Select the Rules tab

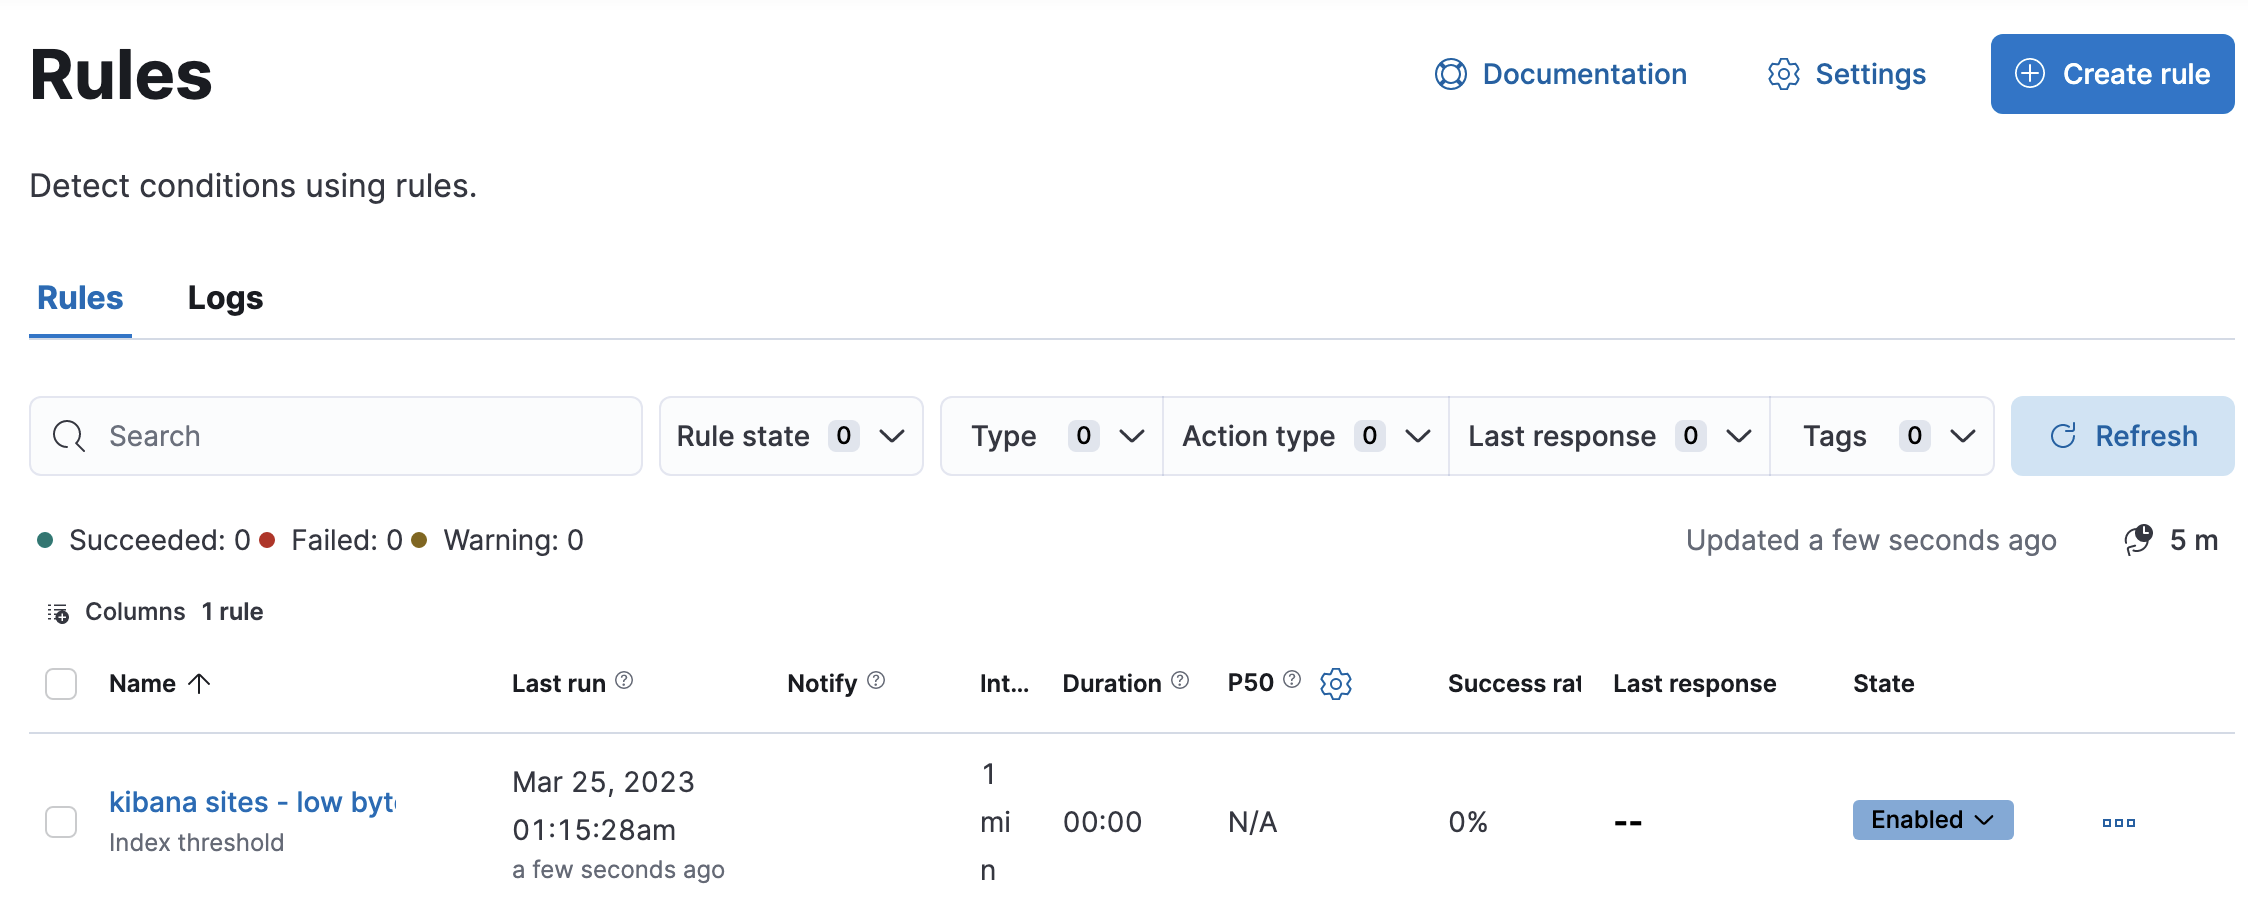tap(79, 297)
